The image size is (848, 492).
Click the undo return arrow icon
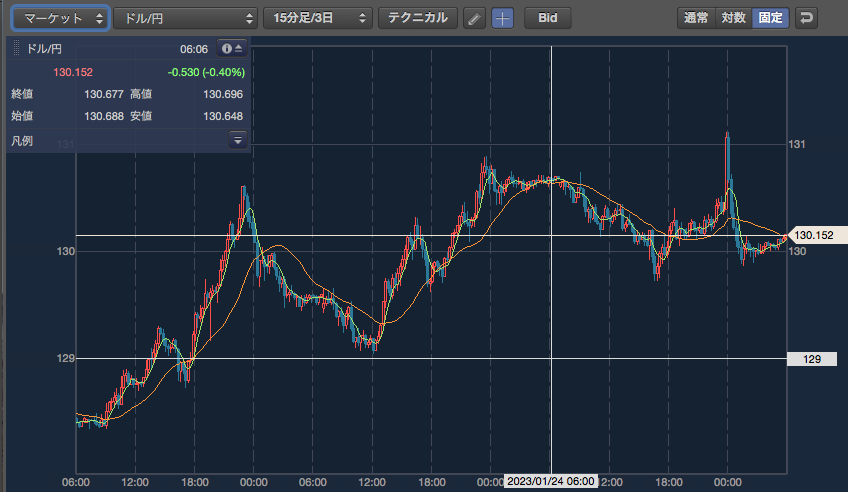point(806,18)
